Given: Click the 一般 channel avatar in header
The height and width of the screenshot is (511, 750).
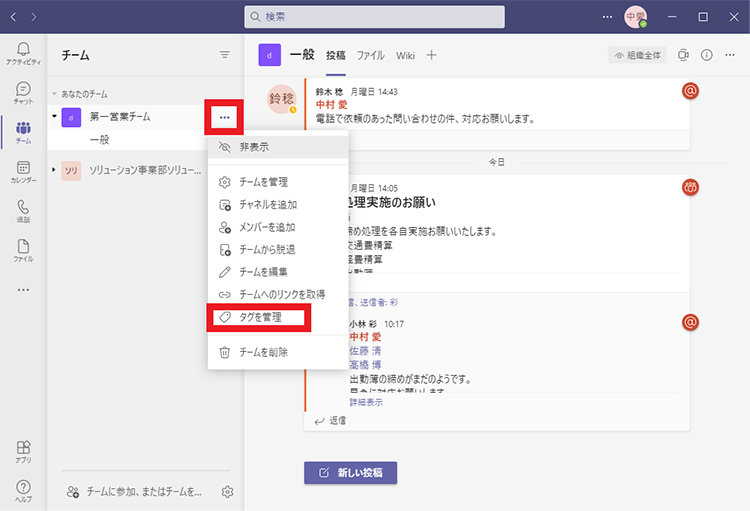Looking at the screenshot, I should point(269,55).
